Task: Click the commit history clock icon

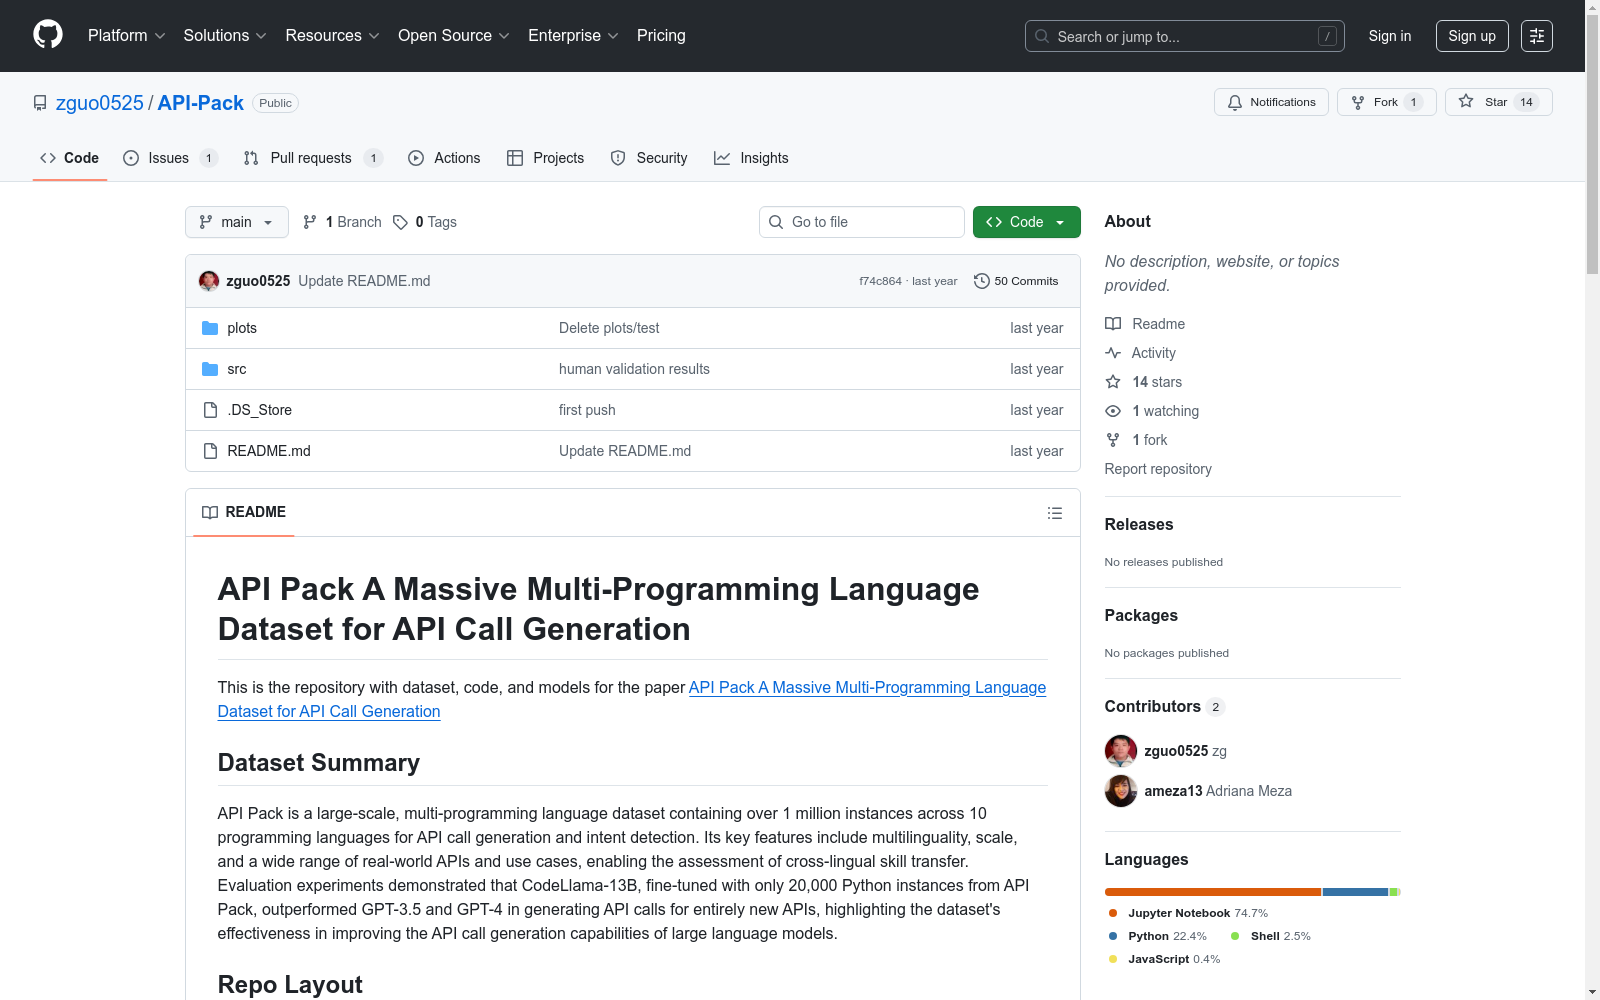Action: (x=981, y=281)
